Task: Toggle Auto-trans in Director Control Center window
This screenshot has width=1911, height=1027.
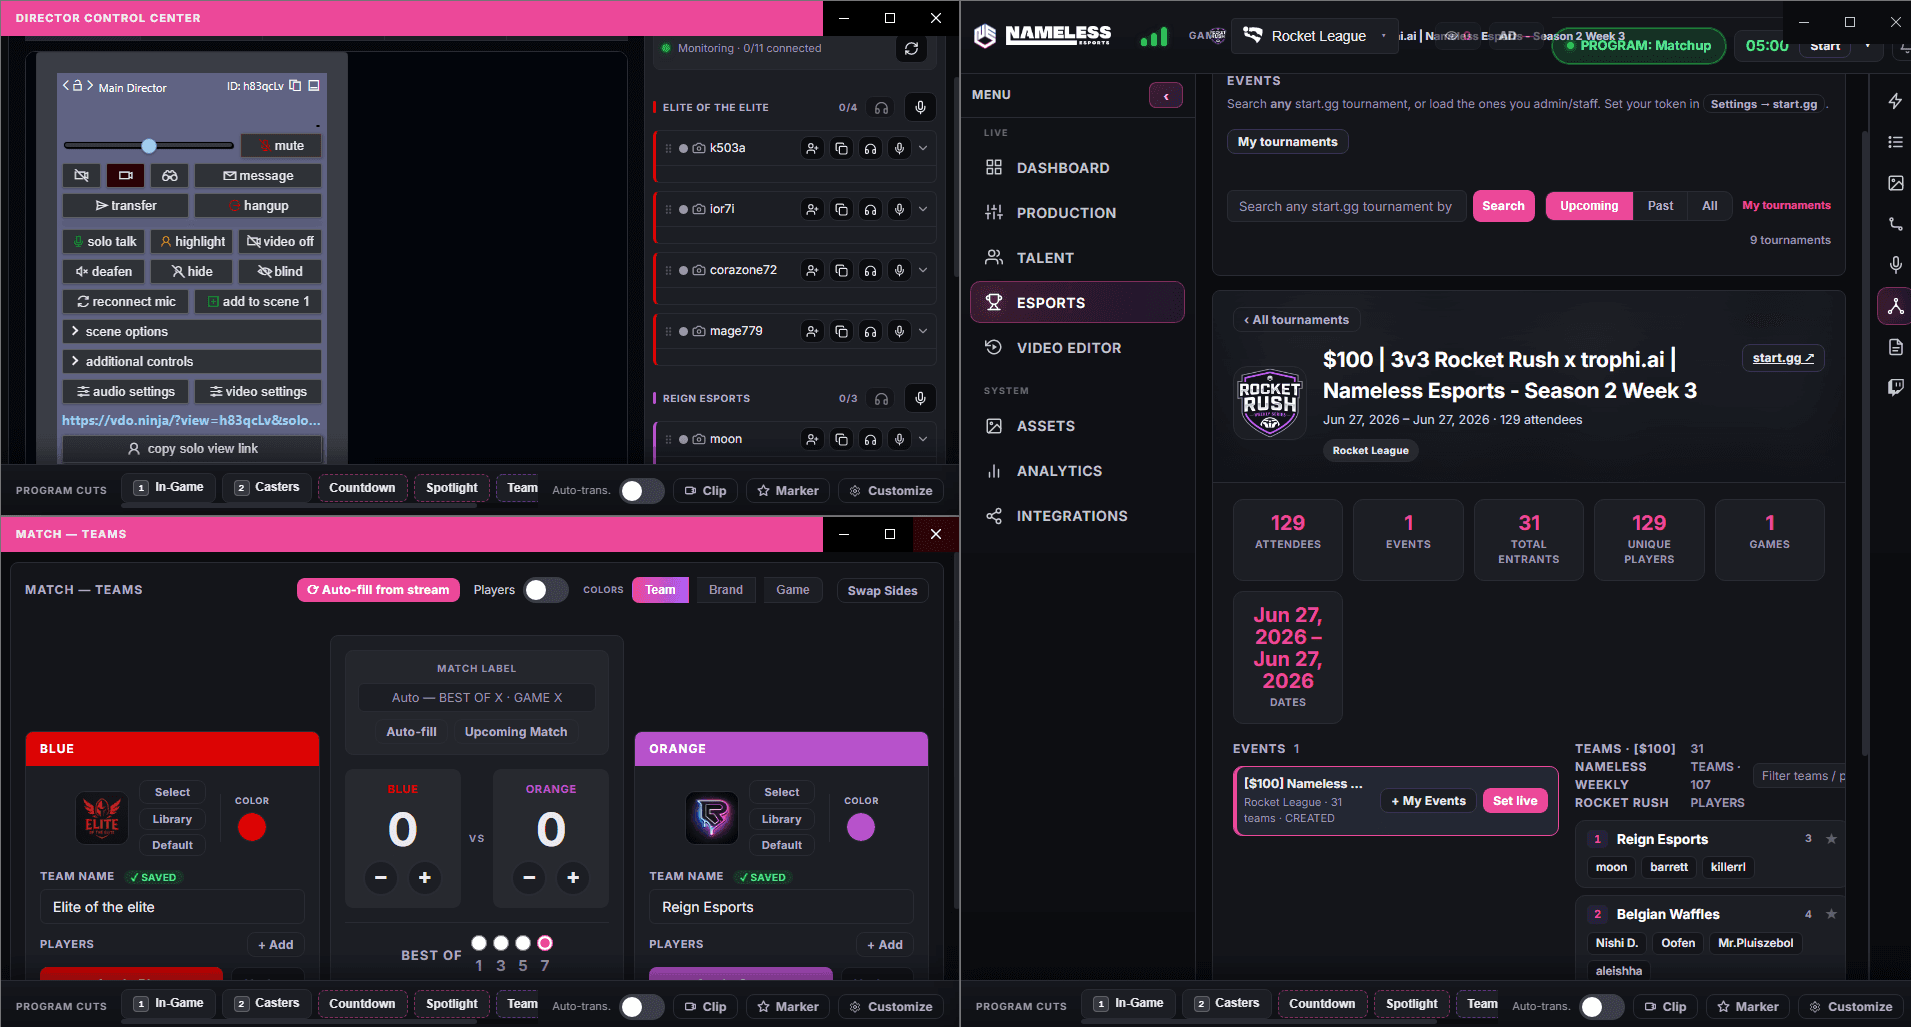Action: click(x=642, y=491)
